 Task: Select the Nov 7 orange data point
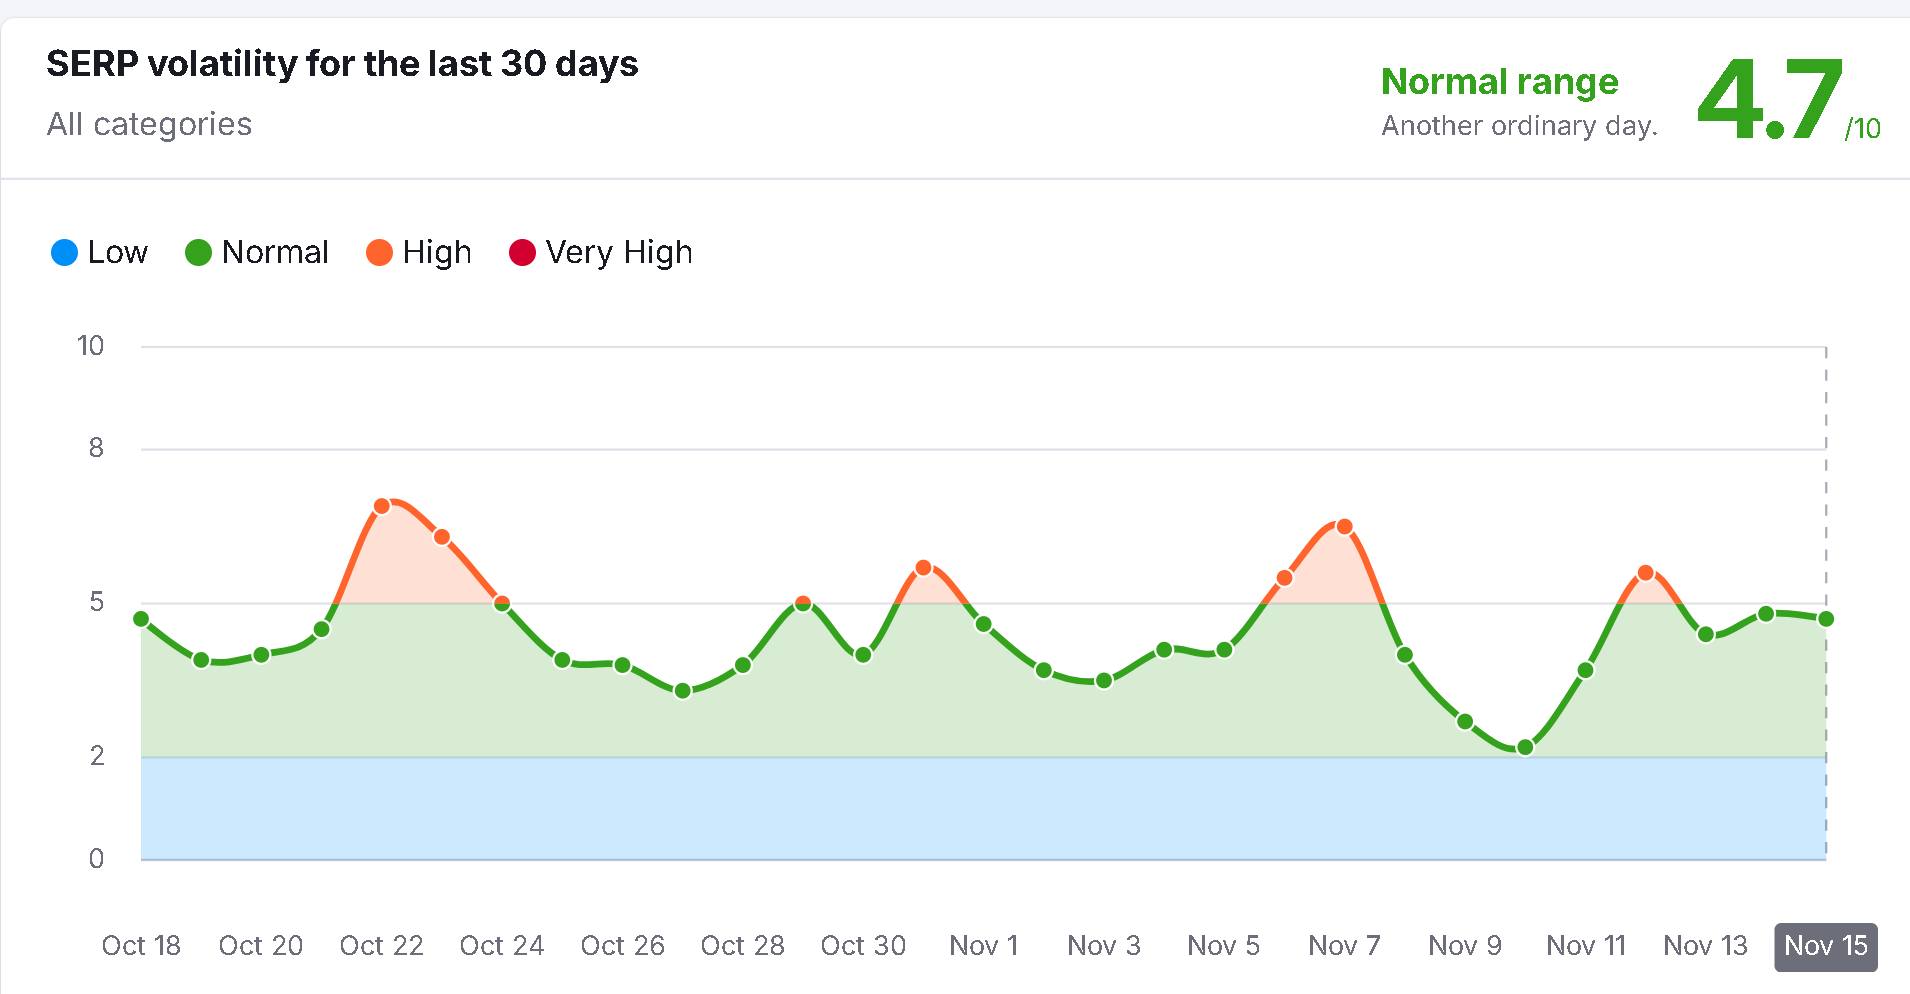tap(1344, 527)
